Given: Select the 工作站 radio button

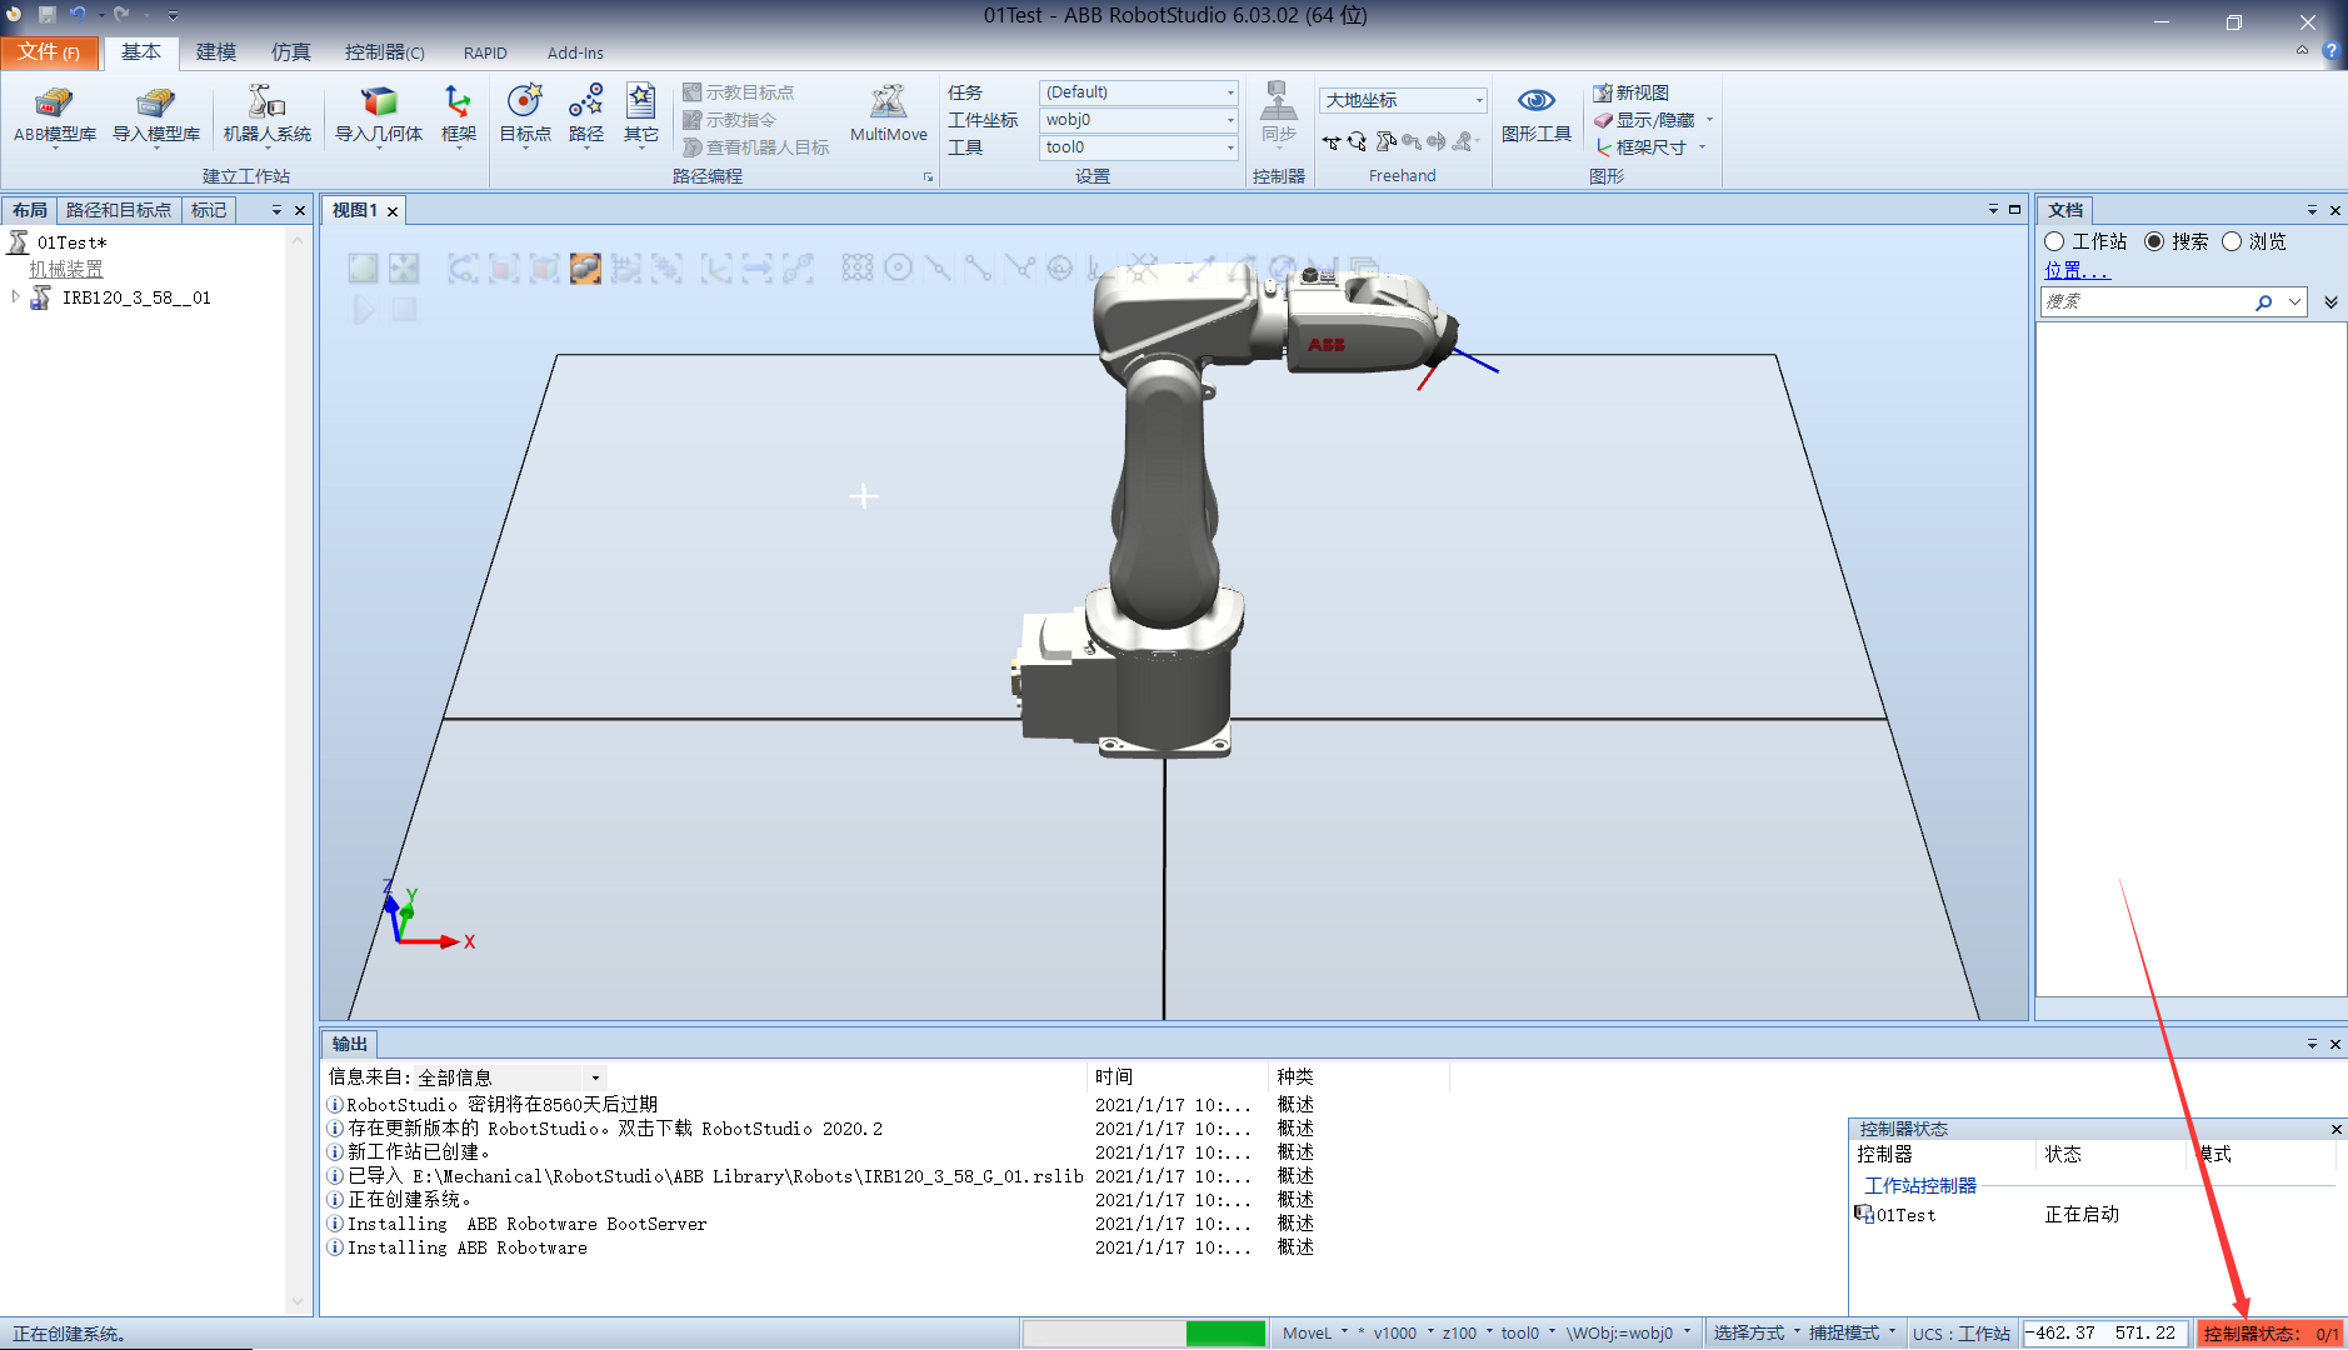Looking at the screenshot, I should 2055,241.
